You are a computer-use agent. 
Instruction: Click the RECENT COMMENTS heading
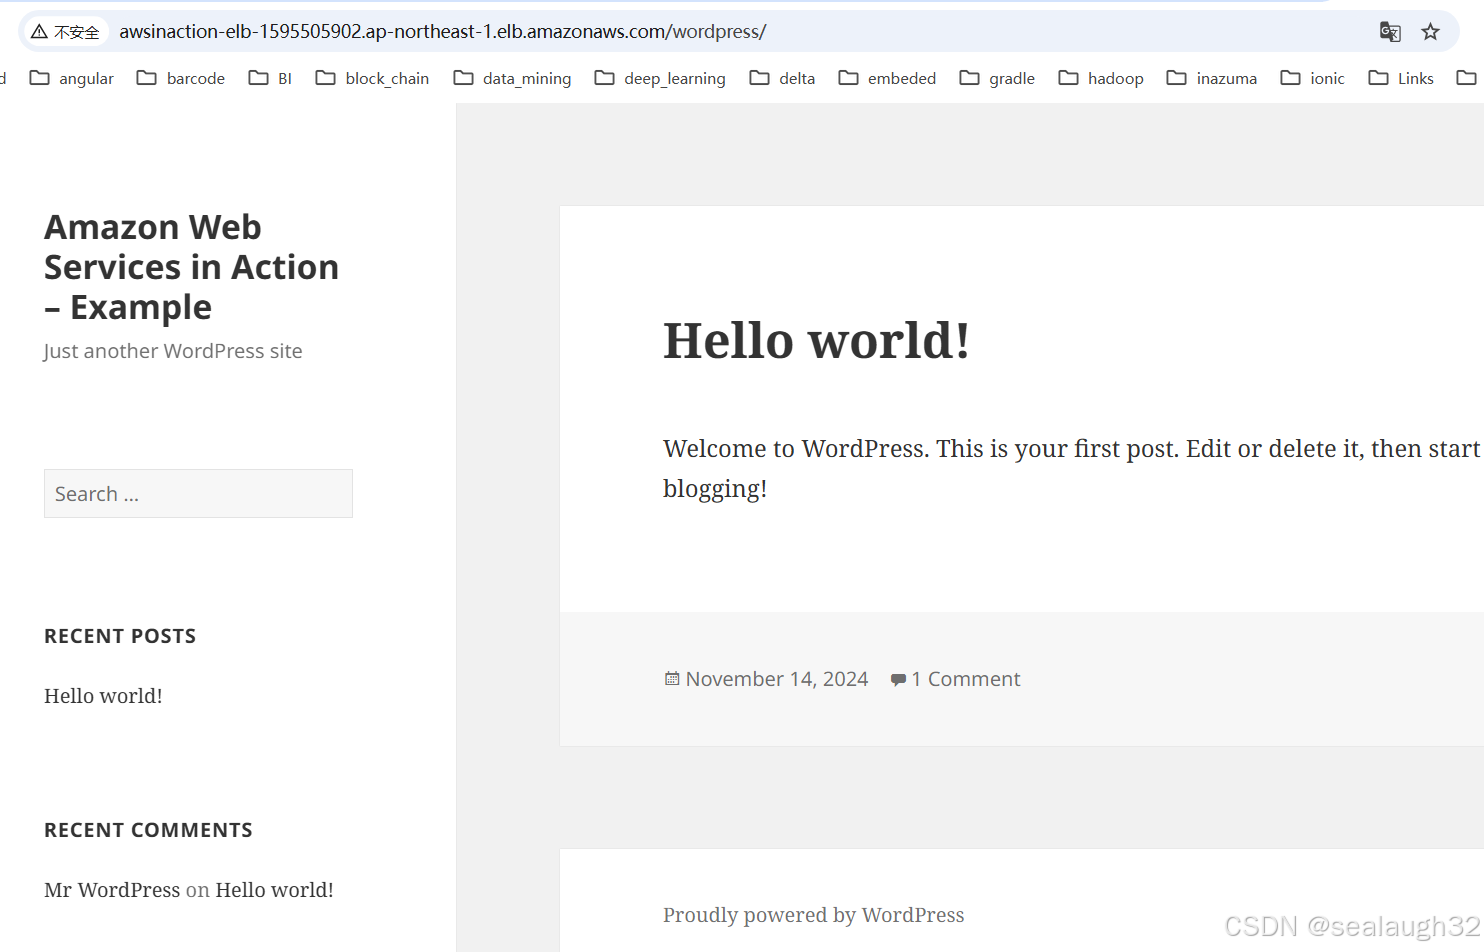coord(148,830)
